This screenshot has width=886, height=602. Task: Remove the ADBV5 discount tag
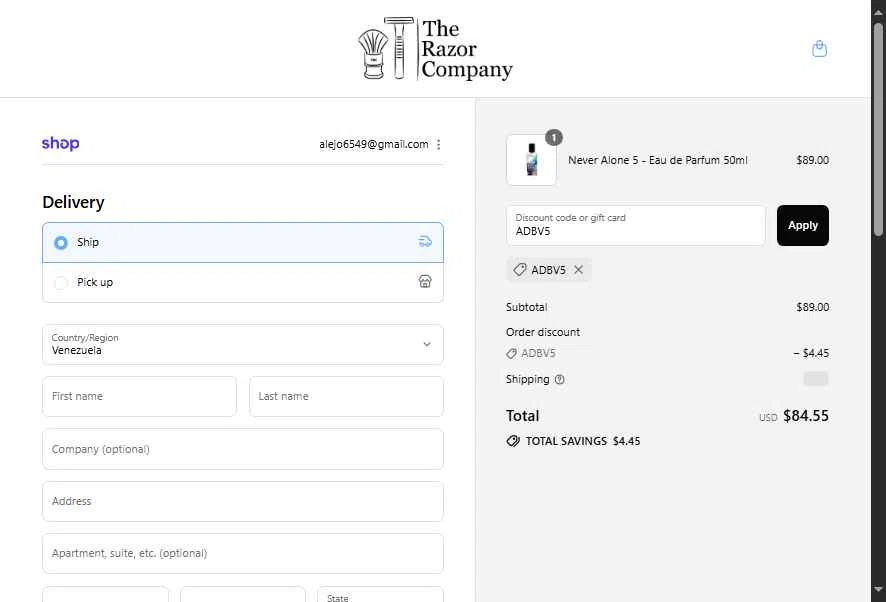(578, 270)
